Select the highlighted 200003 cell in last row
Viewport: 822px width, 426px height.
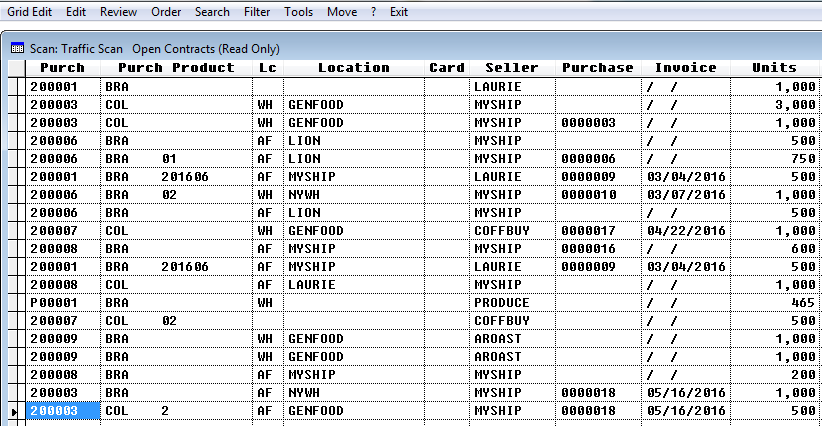(x=63, y=411)
